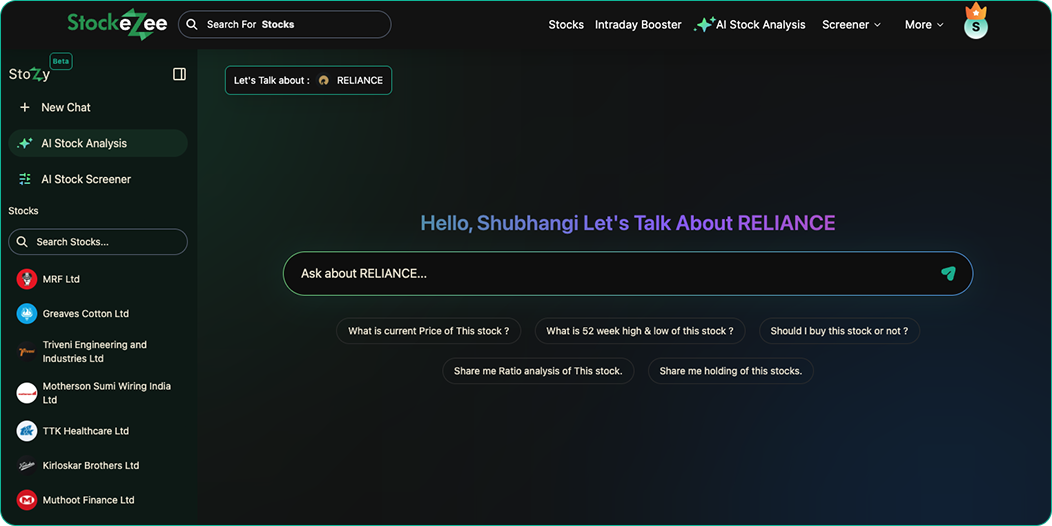Click the 'Beta' badge
This screenshot has height=526, width=1052.
61,61
